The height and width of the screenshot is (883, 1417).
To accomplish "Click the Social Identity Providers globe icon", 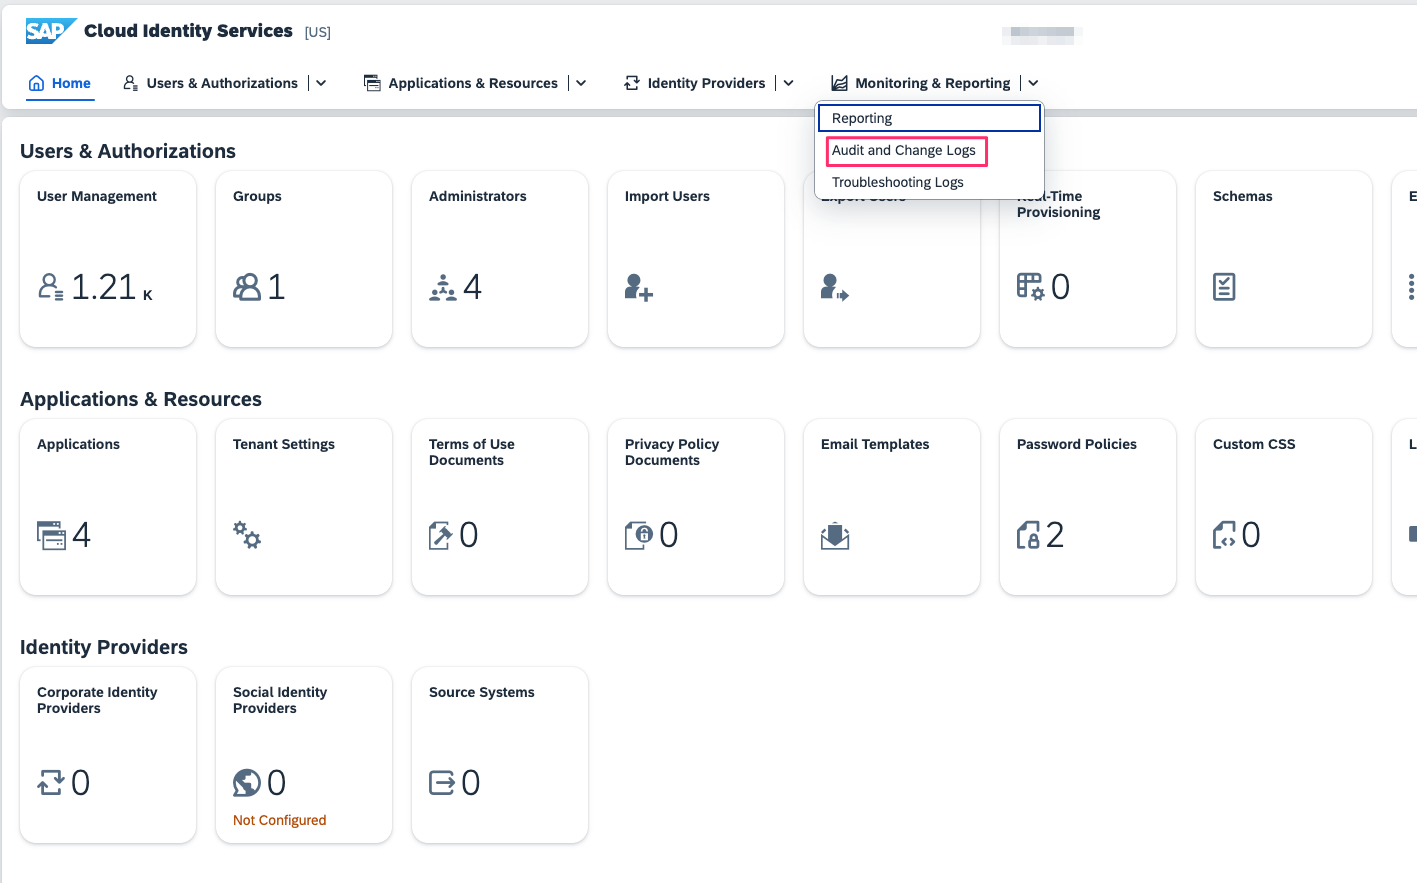I will 246,783.
